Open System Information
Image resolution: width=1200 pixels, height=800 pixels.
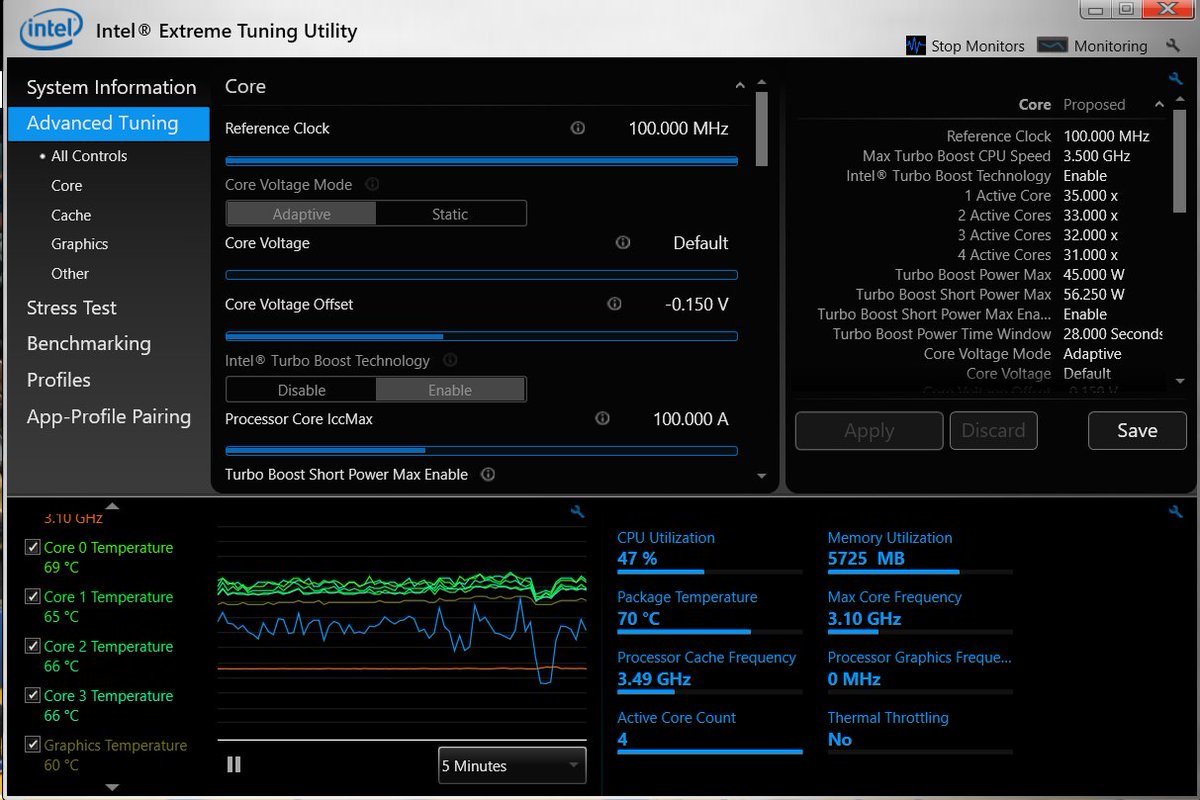click(111, 87)
